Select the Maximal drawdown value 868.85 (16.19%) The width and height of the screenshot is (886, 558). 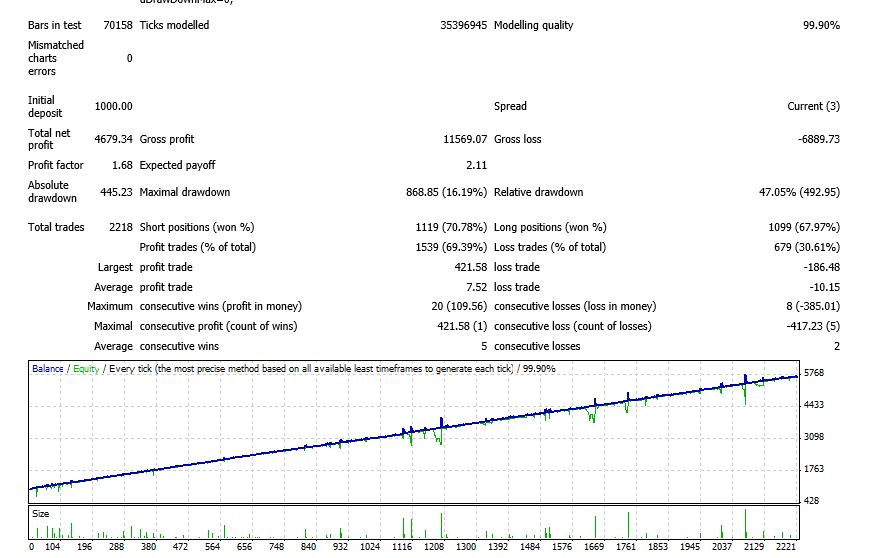(447, 192)
